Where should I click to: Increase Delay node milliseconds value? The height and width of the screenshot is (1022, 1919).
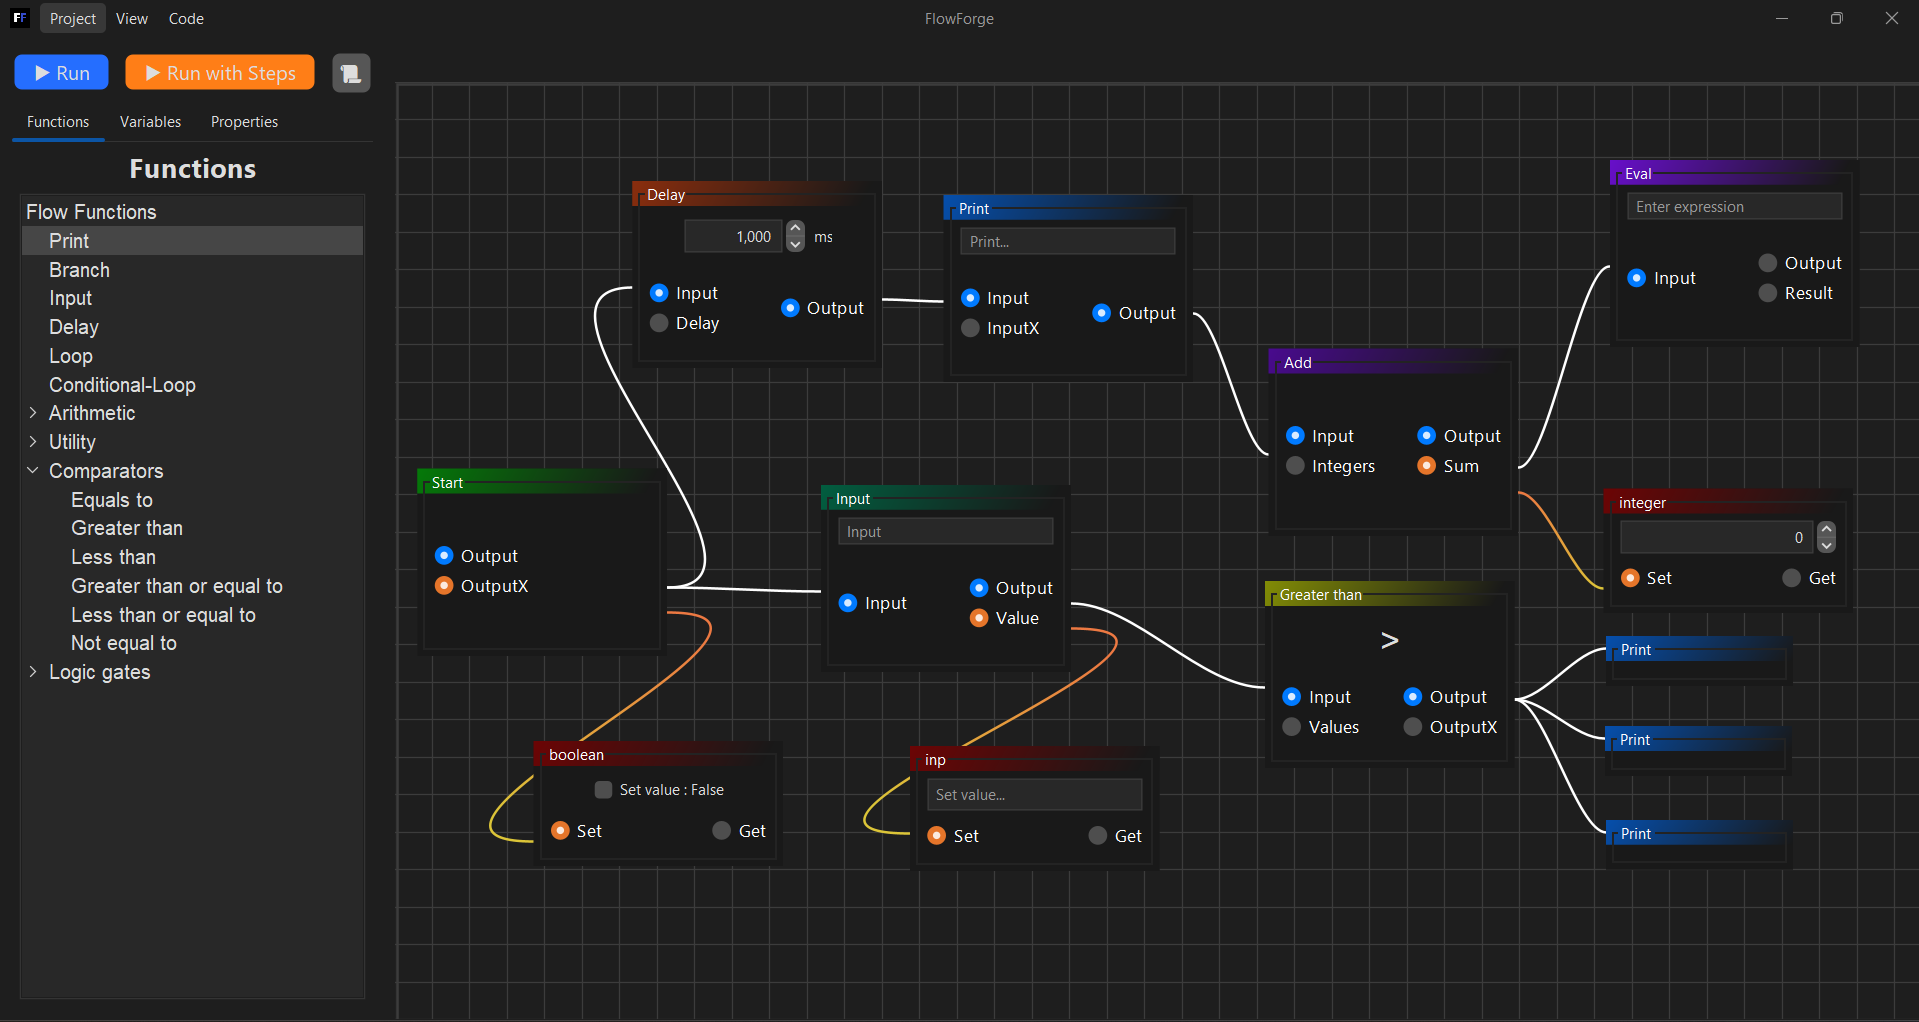coord(795,229)
